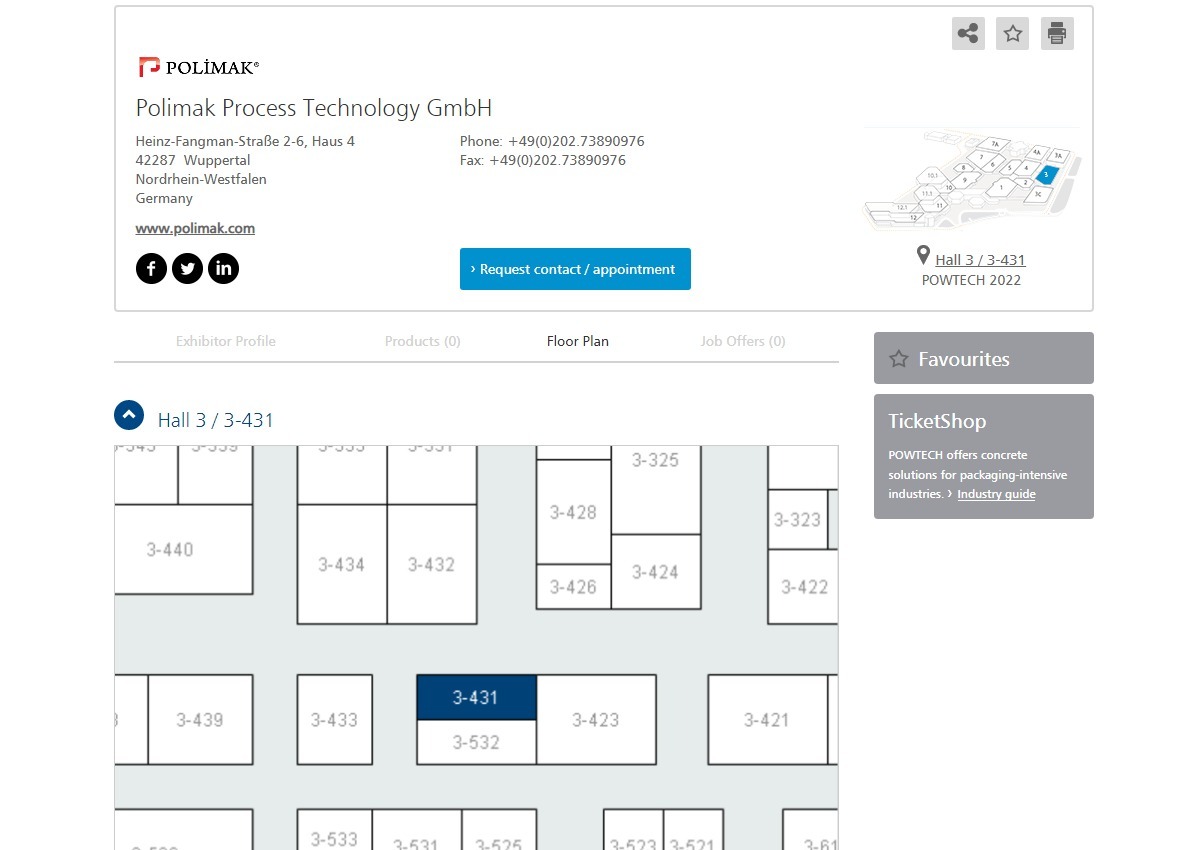Open the Job Offers (0) tab
Screen dimensions: 1201x850
pos(743,341)
